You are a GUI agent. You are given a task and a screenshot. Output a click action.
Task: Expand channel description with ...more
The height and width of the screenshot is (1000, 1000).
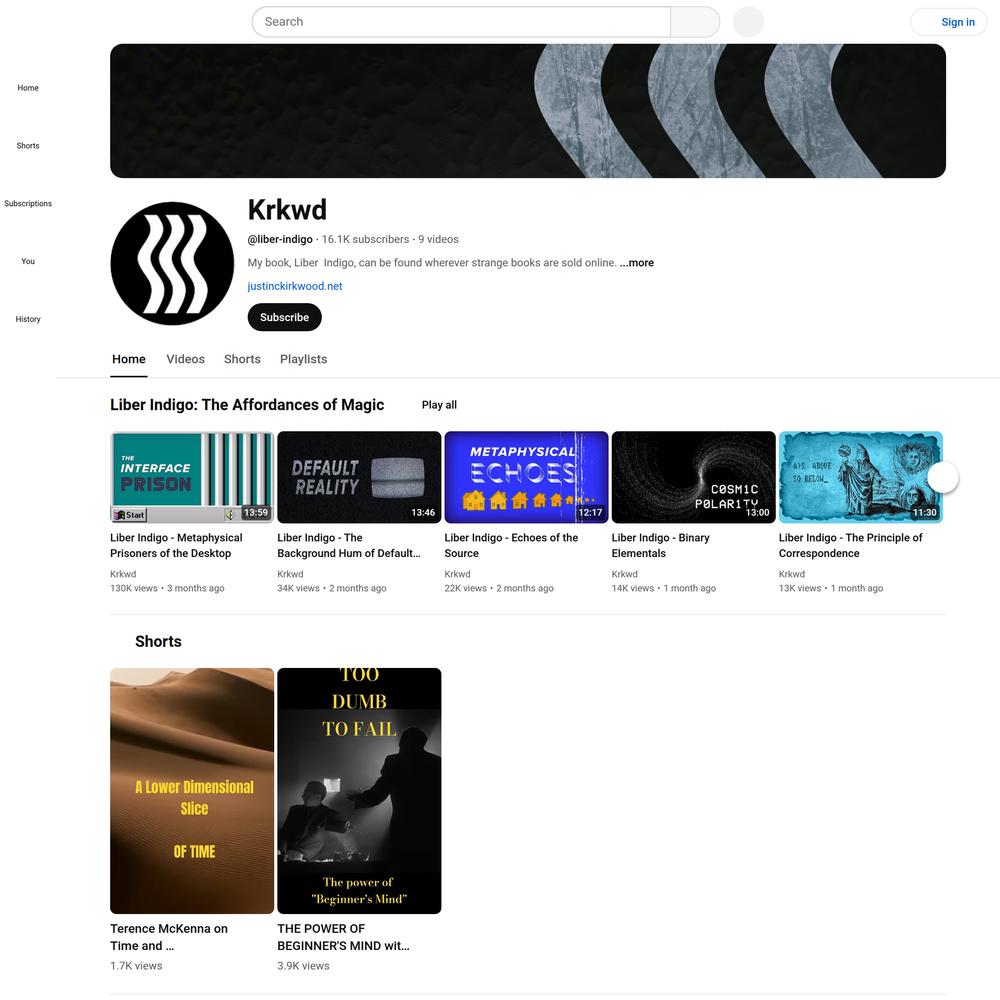pos(636,263)
